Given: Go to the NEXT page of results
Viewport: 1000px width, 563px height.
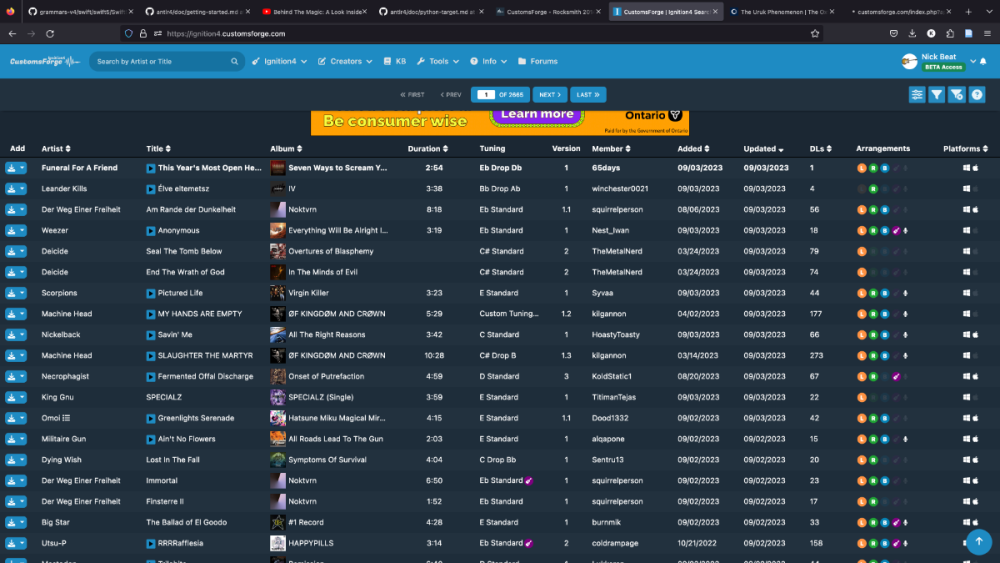Looking at the screenshot, I should click(x=550, y=94).
